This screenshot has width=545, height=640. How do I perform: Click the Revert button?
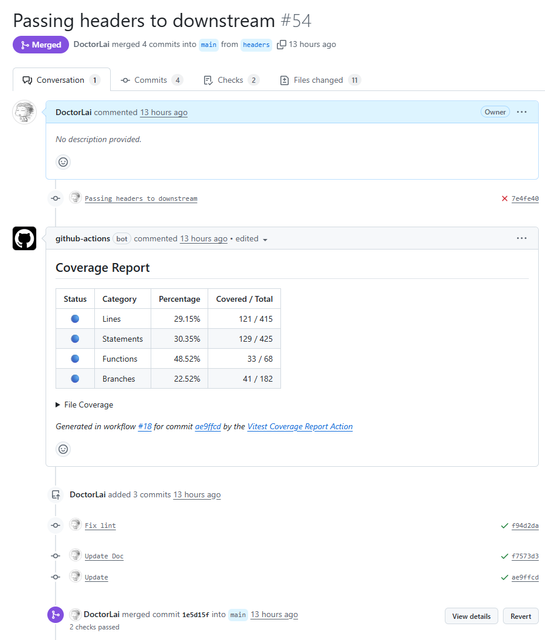click(x=521, y=616)
